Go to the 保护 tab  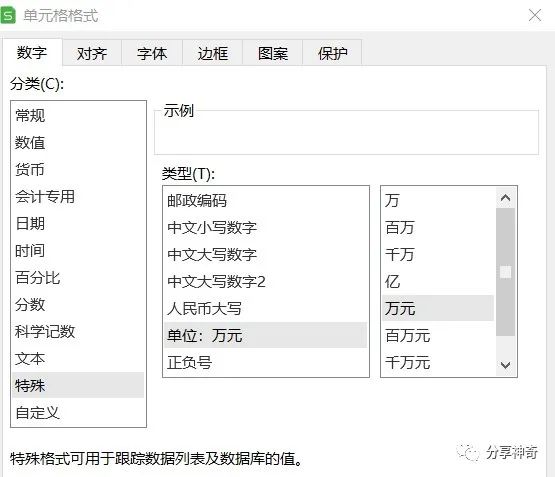pyautogui.click(x=332, y=53)
